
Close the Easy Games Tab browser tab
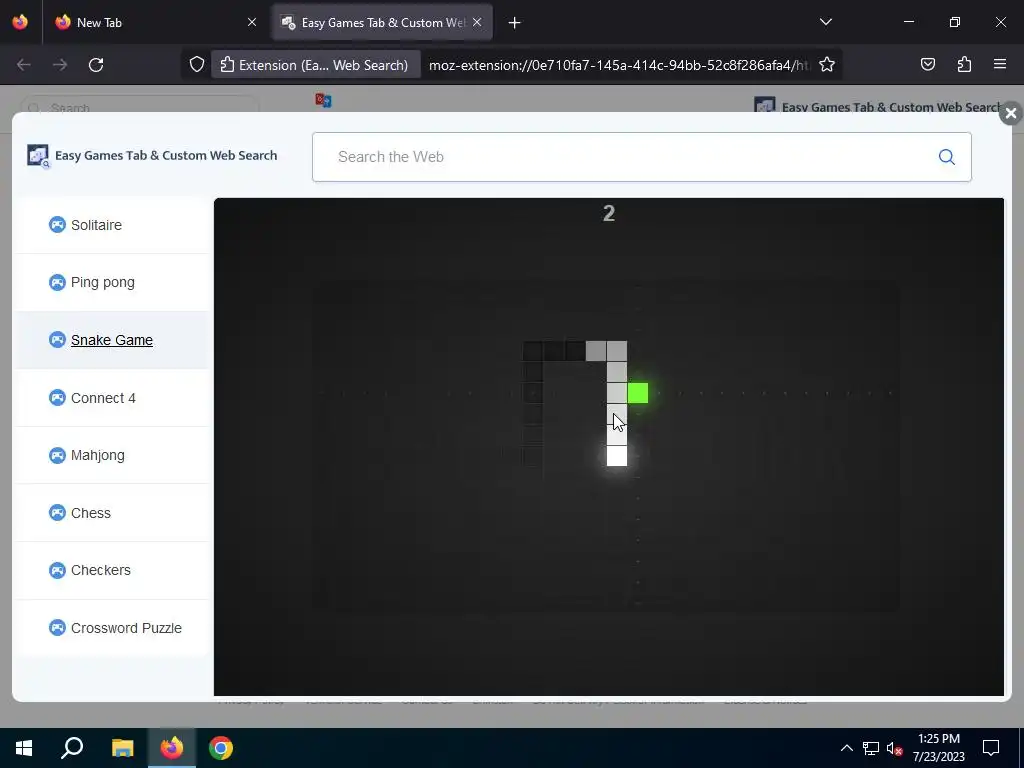point(477,22)
